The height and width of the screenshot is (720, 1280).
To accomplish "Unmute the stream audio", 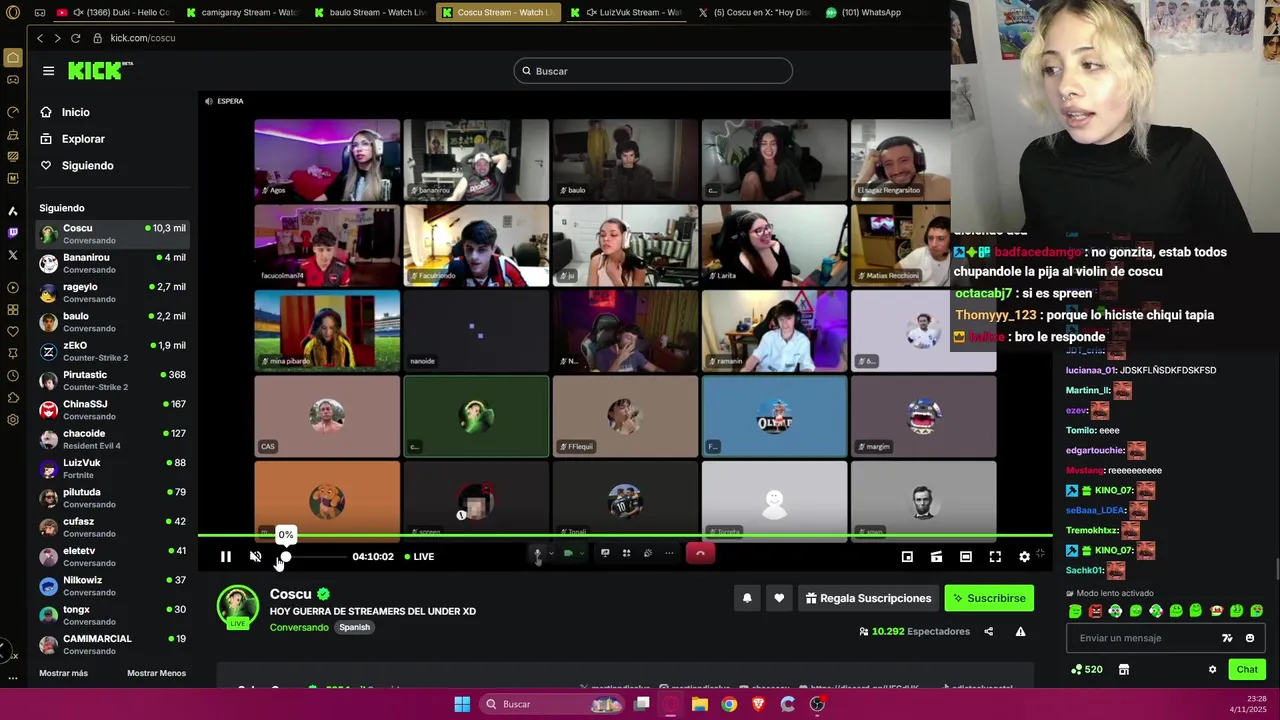I will 255,557.
